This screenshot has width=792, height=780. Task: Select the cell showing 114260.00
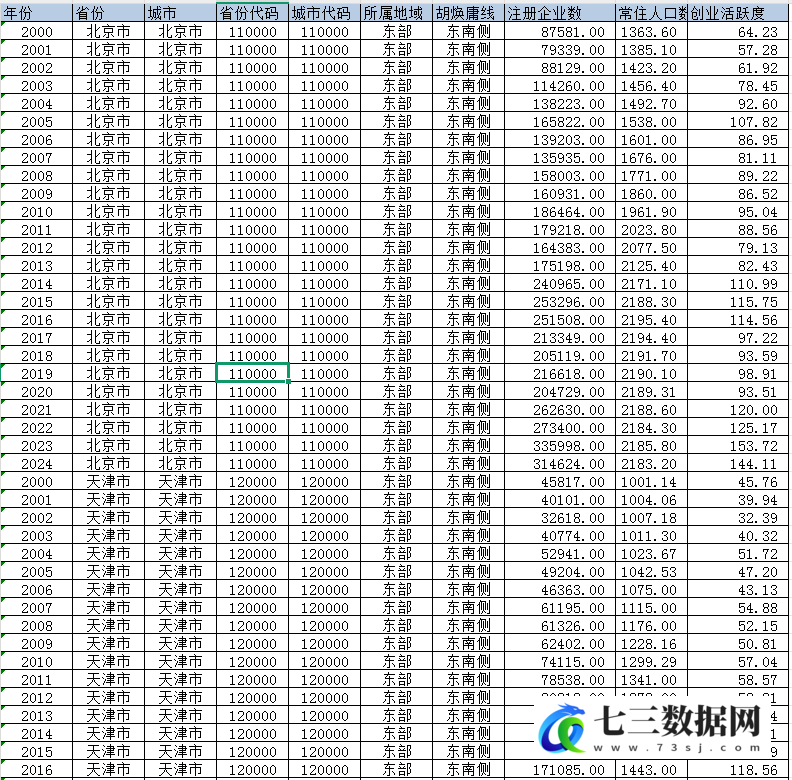[x=560, y=86]
